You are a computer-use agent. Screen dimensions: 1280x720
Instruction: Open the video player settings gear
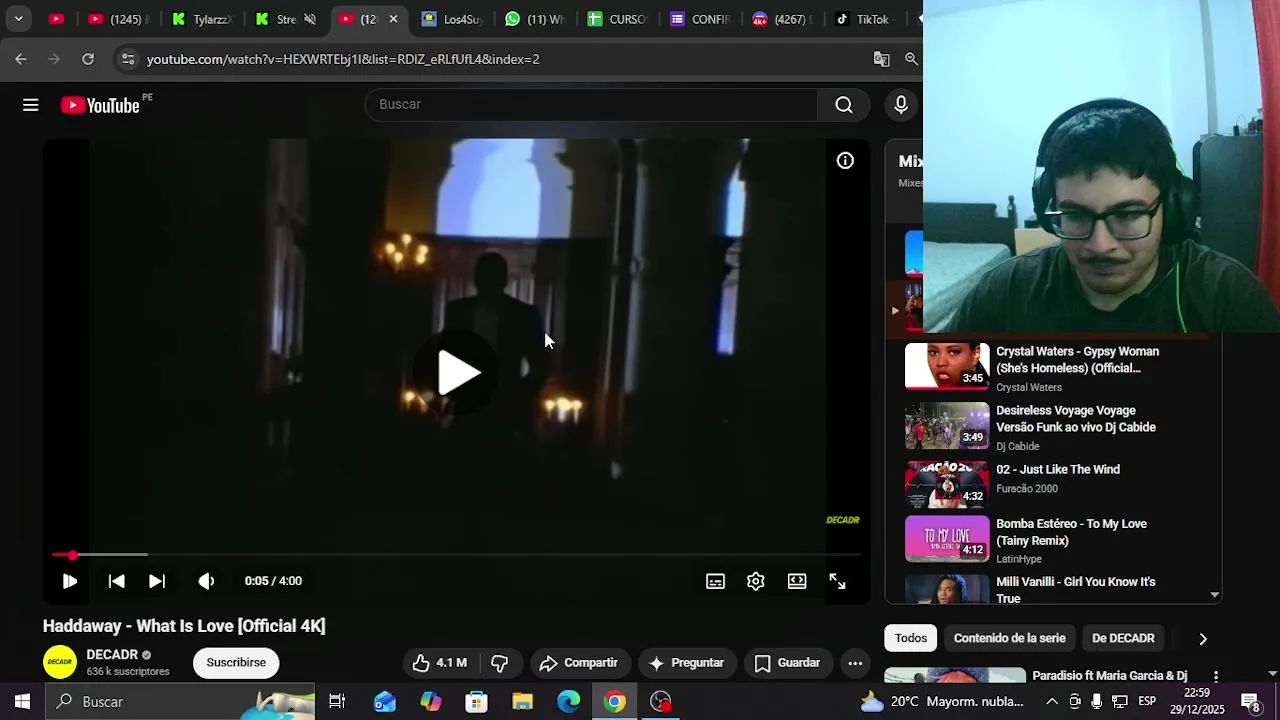[x=756, y=581]
